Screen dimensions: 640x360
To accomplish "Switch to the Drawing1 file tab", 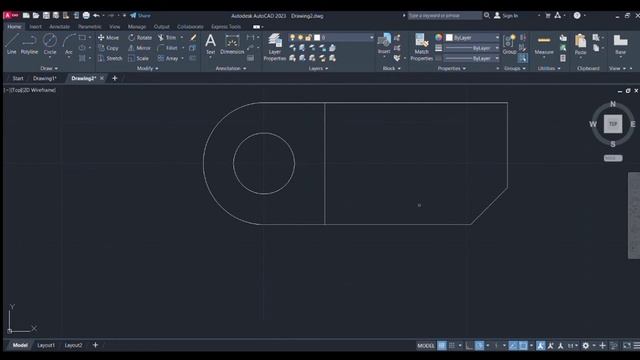I will (x=44, y=78).
